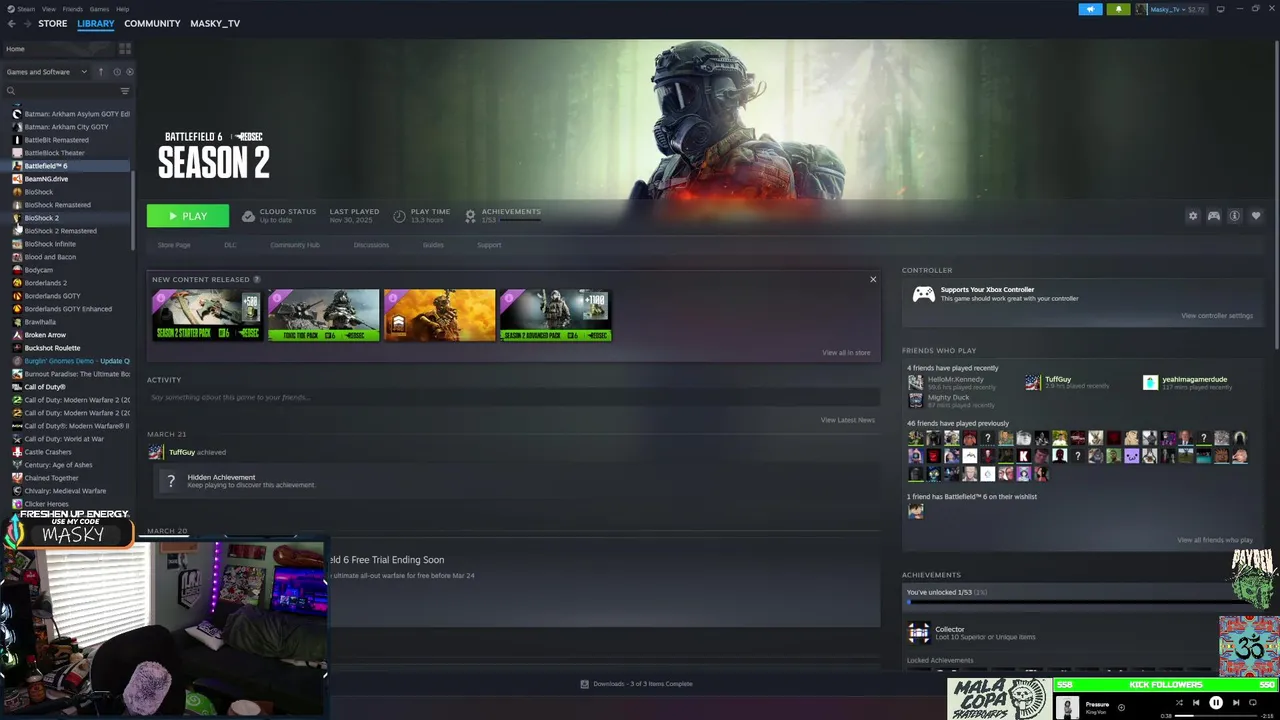Open game settings gear icon
Viewport: 1280px width, 720px height.
pyautogui.click(x=1192, y=216)
